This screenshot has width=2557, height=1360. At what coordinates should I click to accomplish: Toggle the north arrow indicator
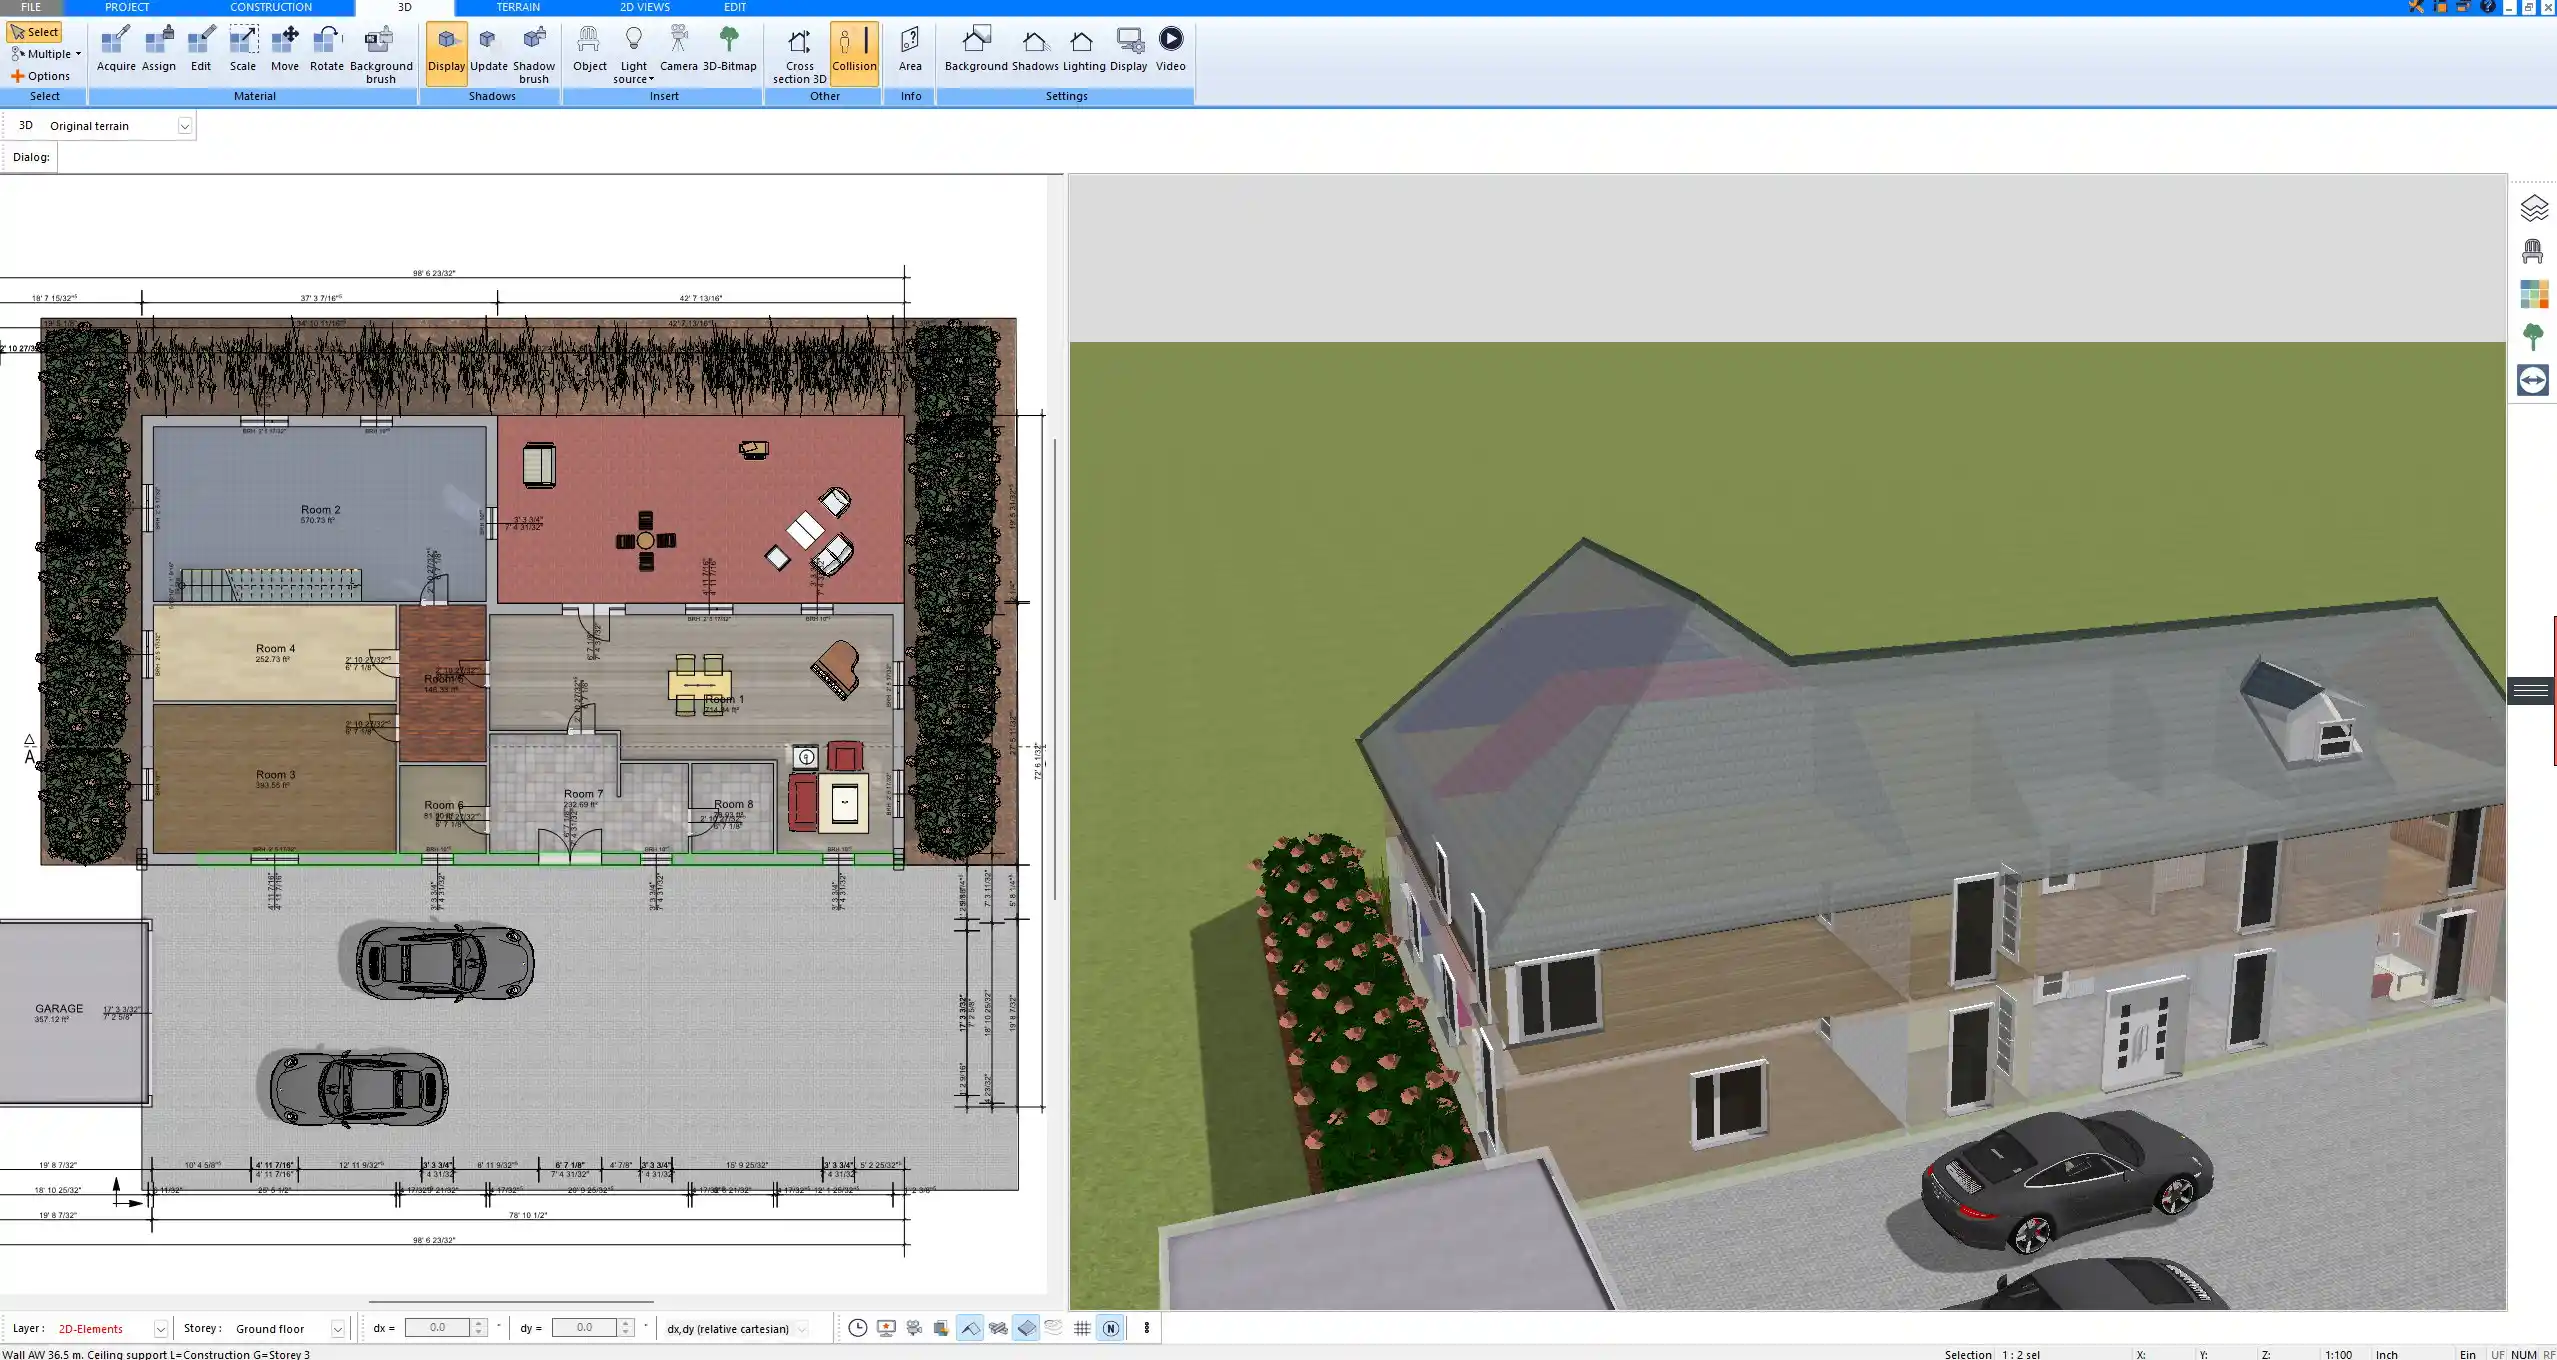point(1110,1328)
